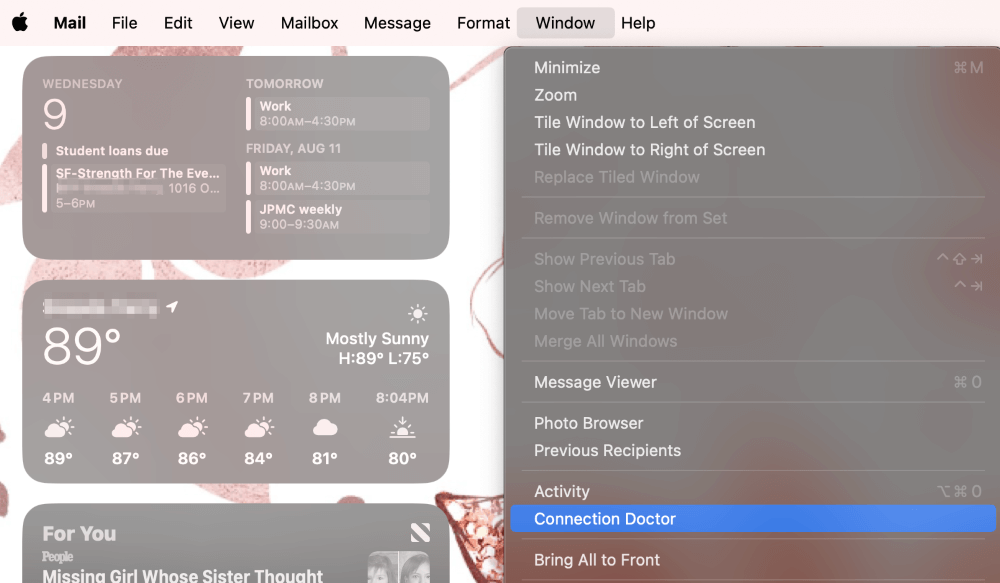Close the open Window menu
1000x583 pixels.
tap(565, 23)
